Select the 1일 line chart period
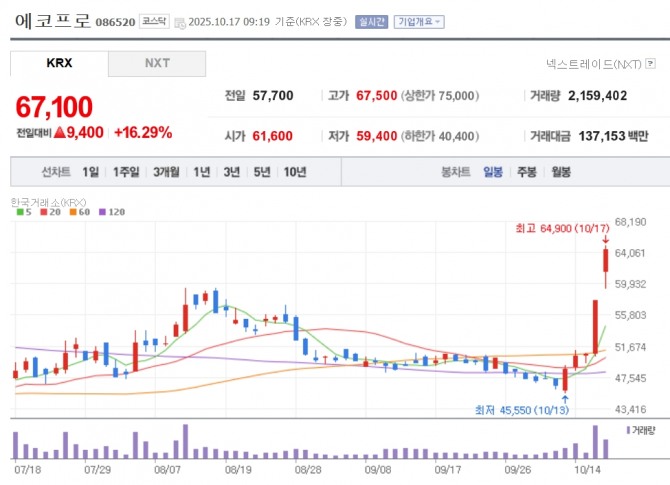The height and width of the screenshot is (485, 670). tap(91, 172)
